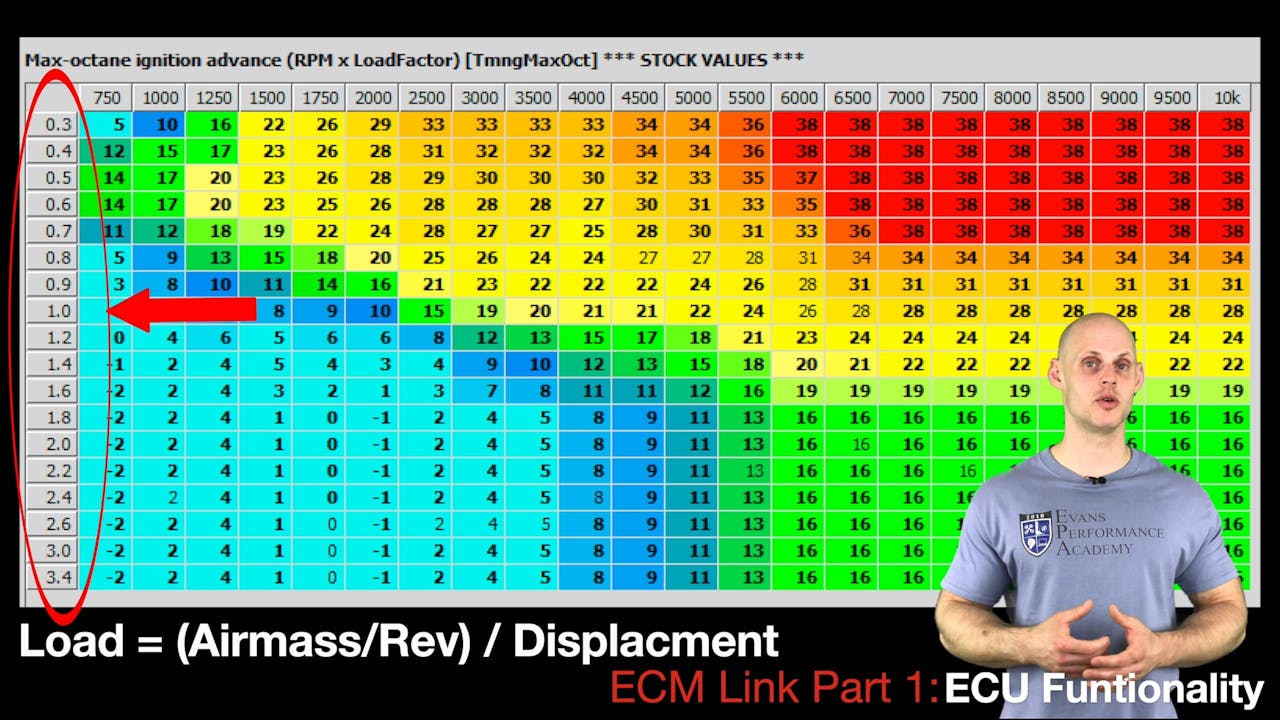Select the 3000 RPM column header

pyautogui.click(x=479, y=97)
